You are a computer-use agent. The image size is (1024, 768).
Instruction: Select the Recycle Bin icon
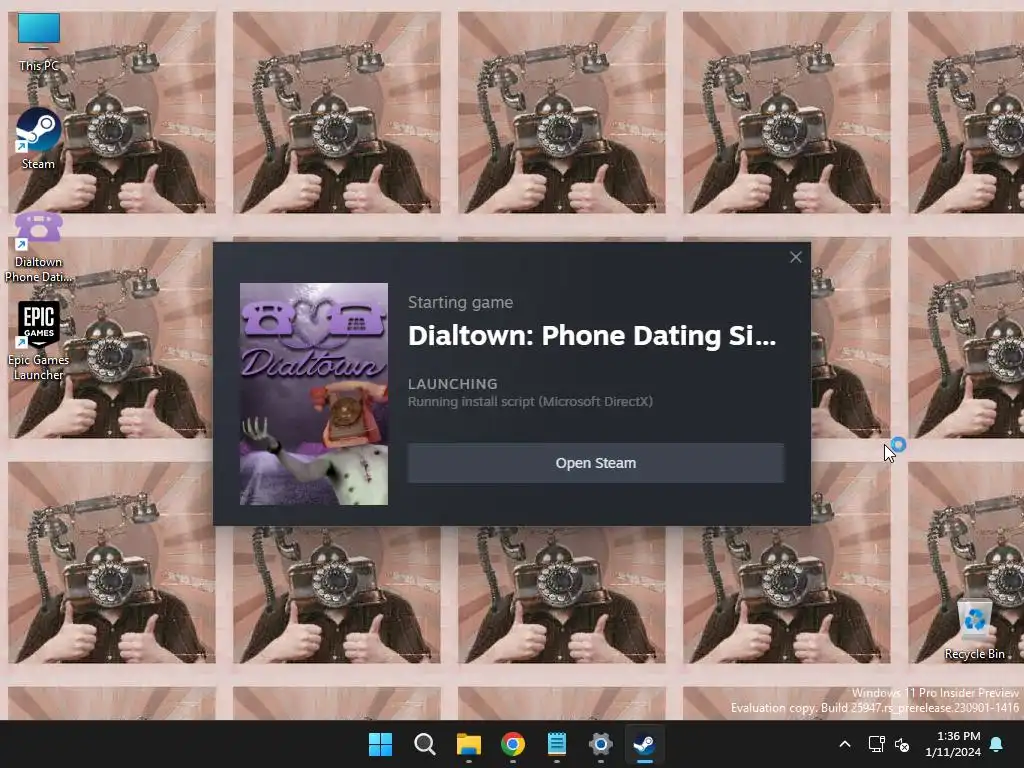tap(974, 628)
